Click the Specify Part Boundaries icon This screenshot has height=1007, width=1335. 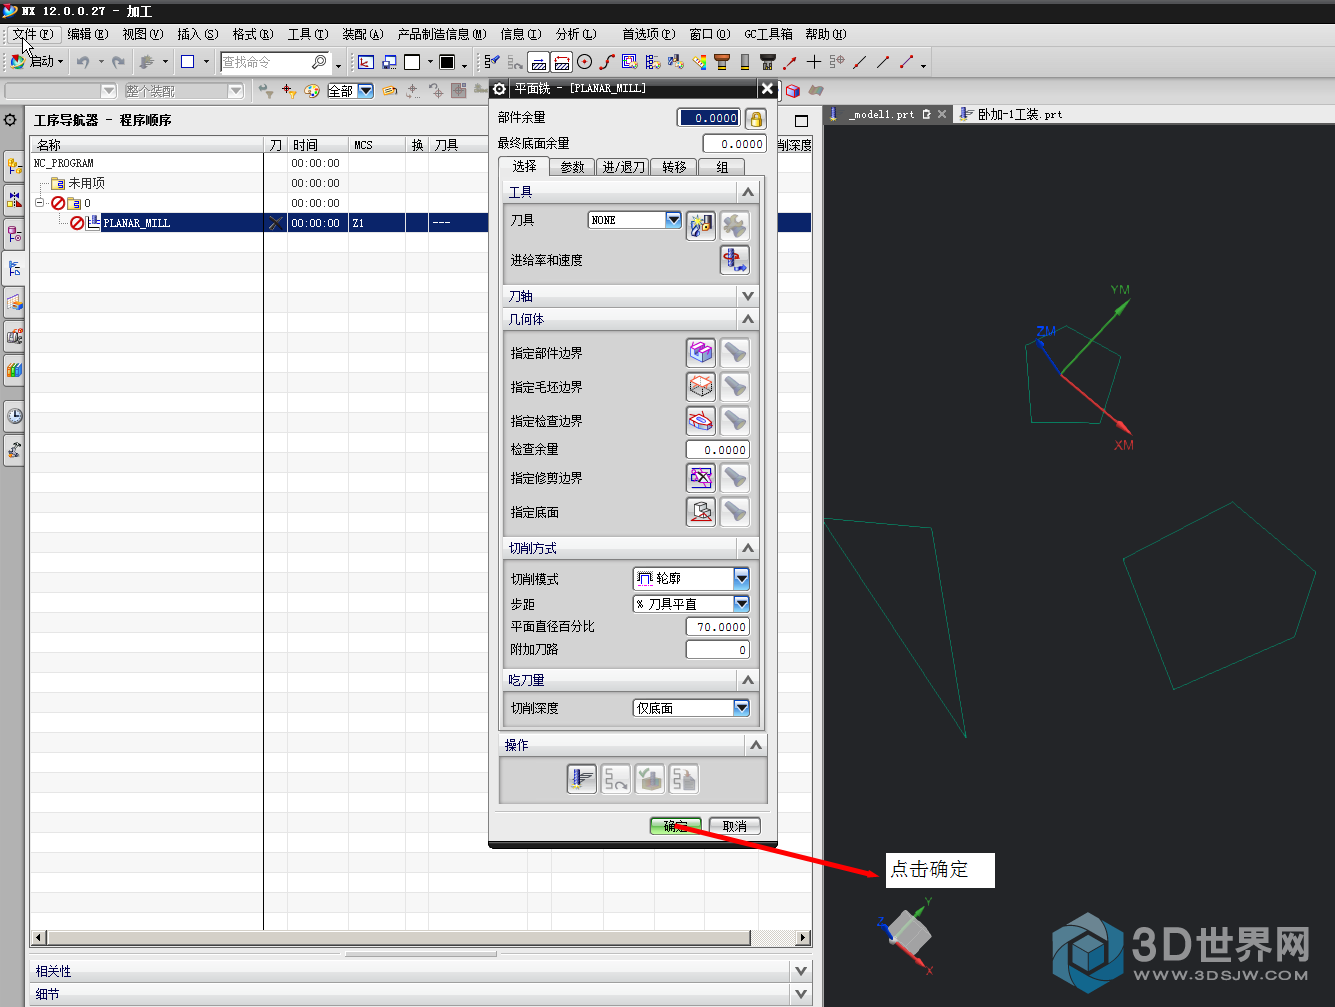tap(700, 353)
